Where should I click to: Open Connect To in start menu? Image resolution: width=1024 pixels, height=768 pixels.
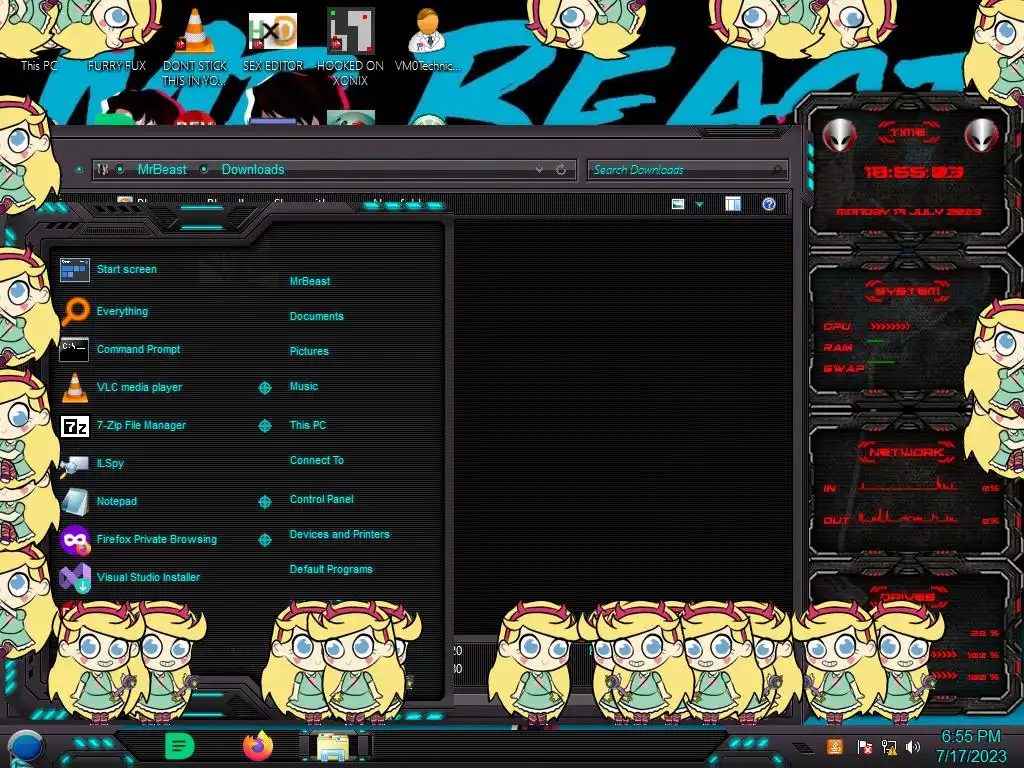click(x=317, y=460)
